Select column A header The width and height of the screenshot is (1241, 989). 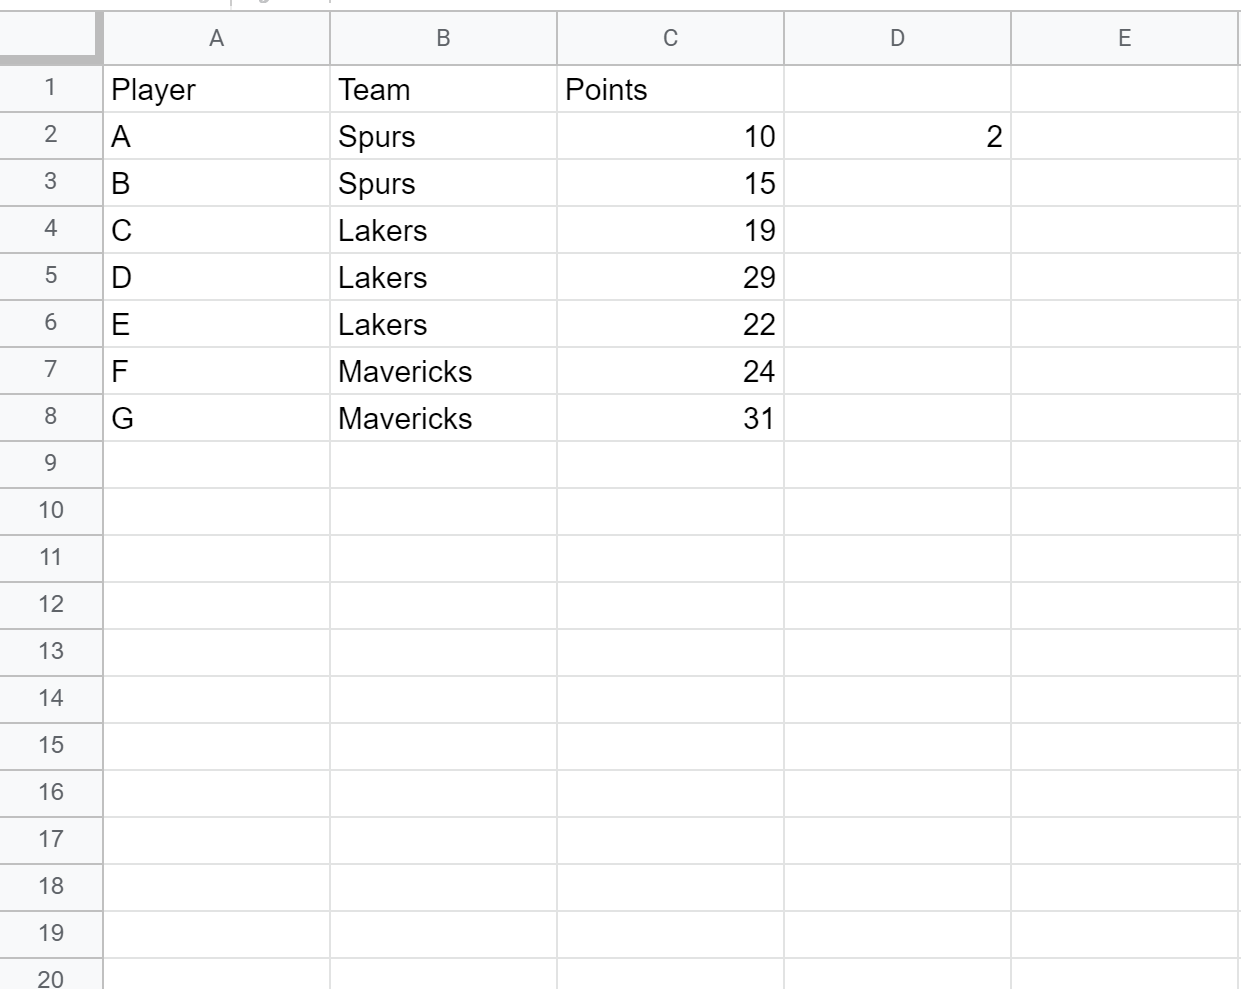coord(216,39)
